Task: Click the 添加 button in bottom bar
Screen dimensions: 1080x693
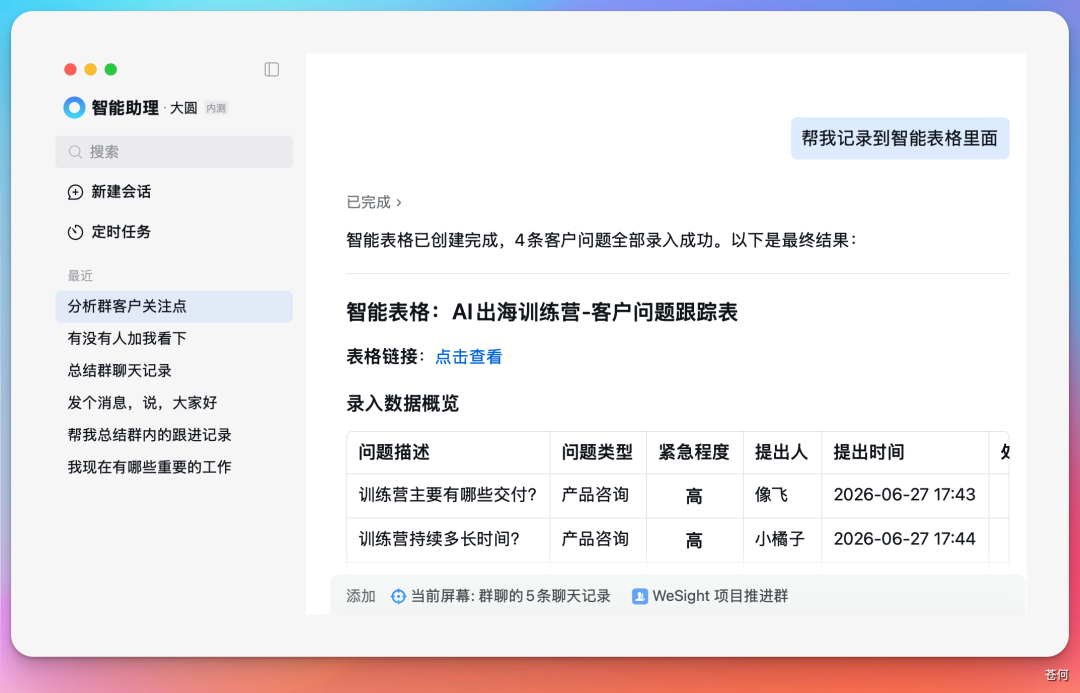Action: (361, 597)
